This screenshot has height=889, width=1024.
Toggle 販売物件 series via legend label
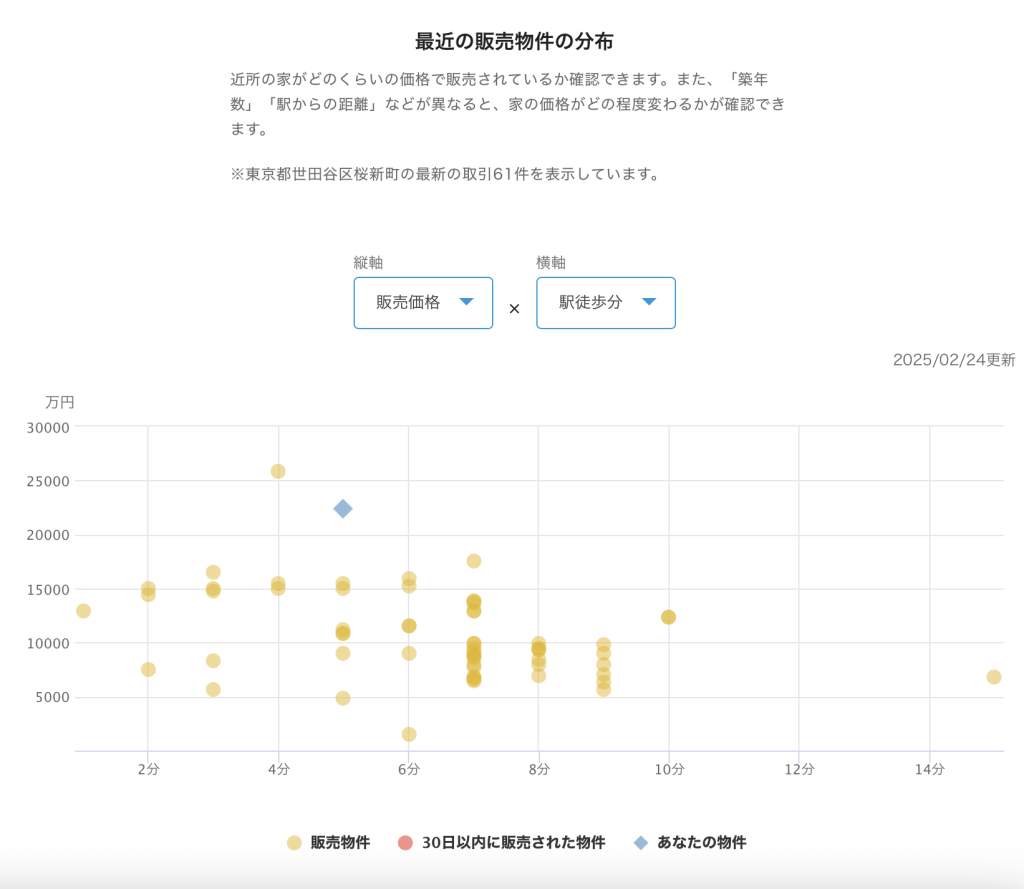click(x=340, y=843)
